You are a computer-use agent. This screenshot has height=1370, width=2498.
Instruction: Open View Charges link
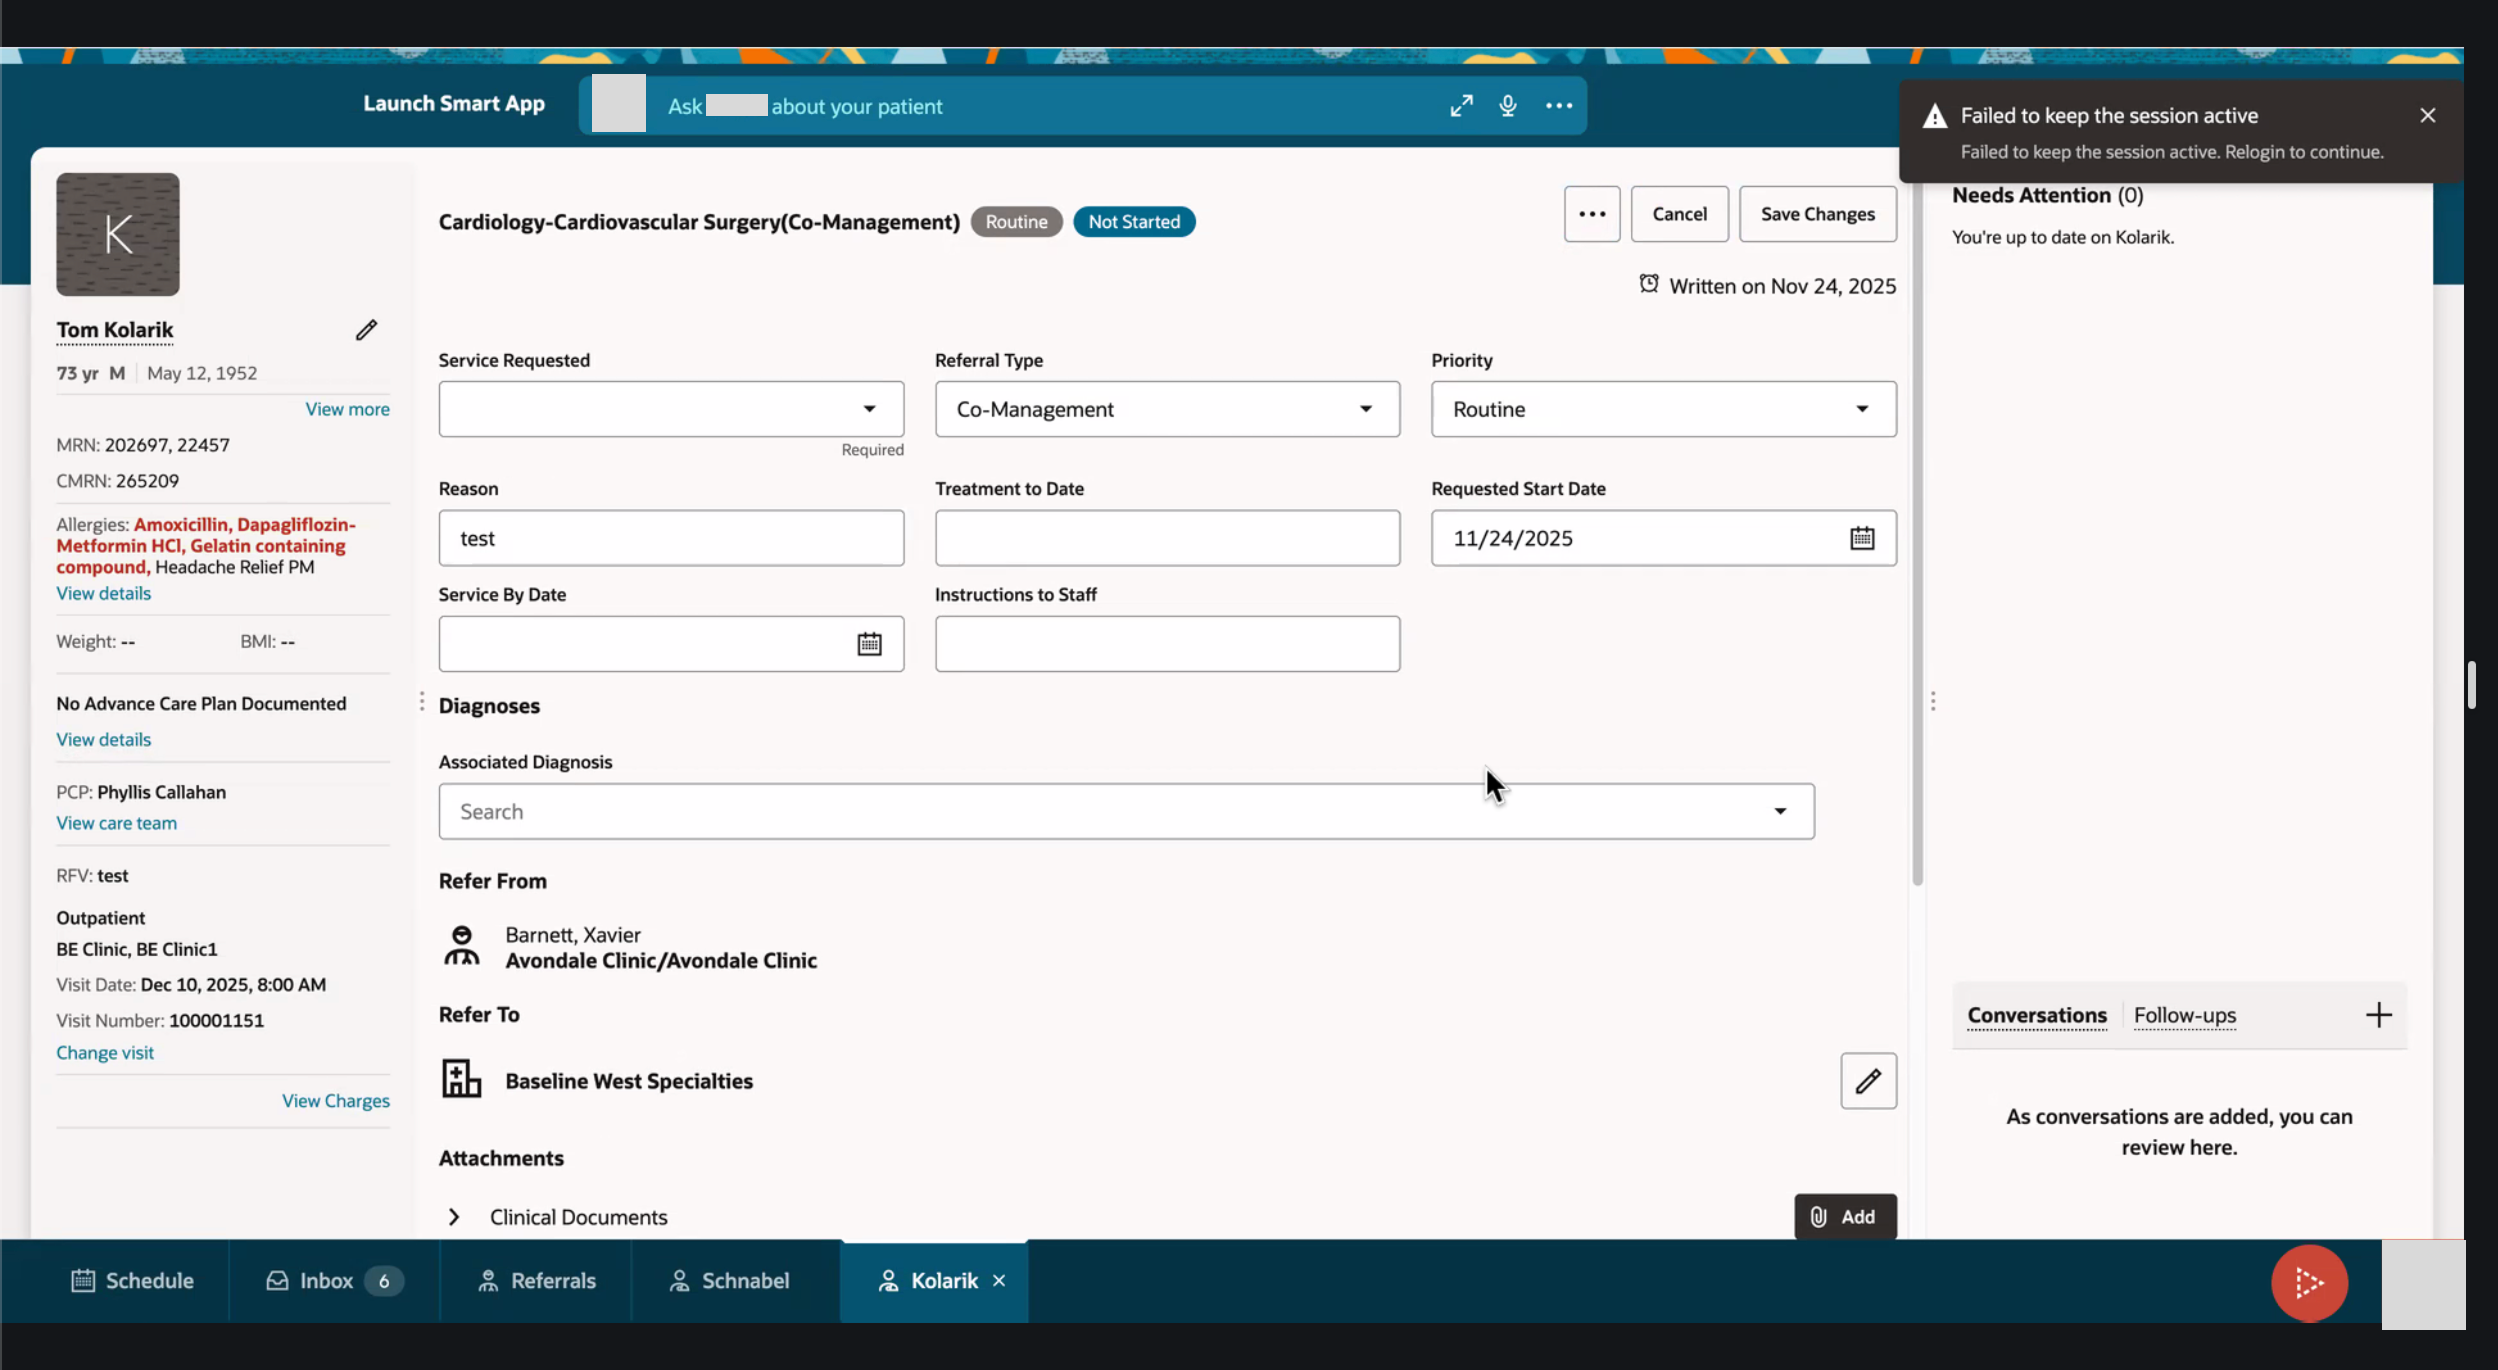pos(335,1100)
